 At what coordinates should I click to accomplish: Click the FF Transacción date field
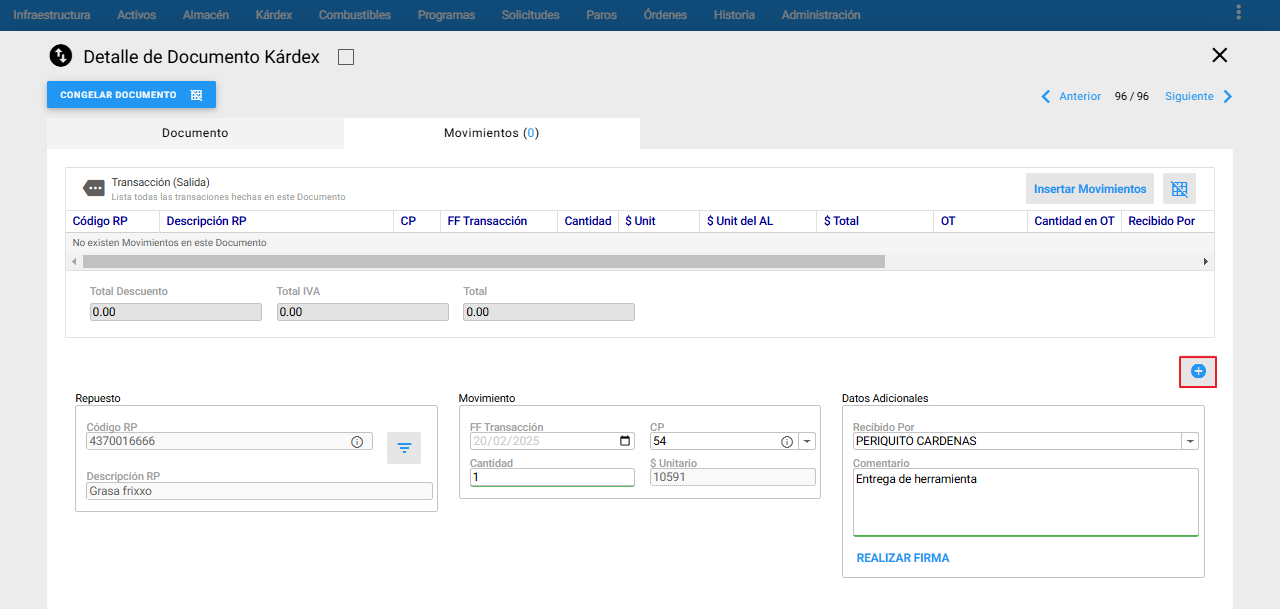point(552,441)
